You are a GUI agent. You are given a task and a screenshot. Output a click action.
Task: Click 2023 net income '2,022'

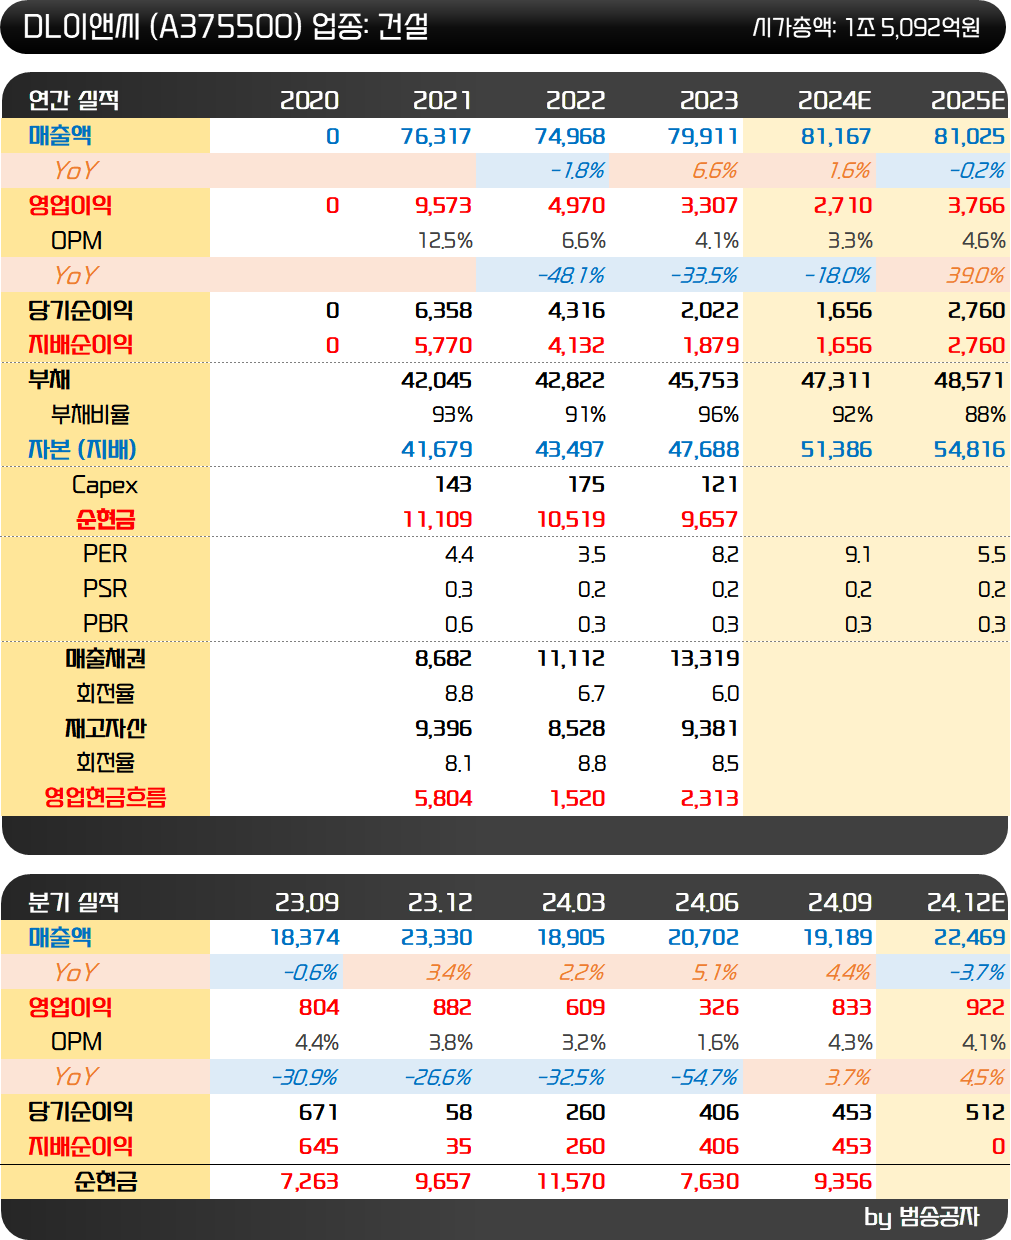tap(710, 310)
